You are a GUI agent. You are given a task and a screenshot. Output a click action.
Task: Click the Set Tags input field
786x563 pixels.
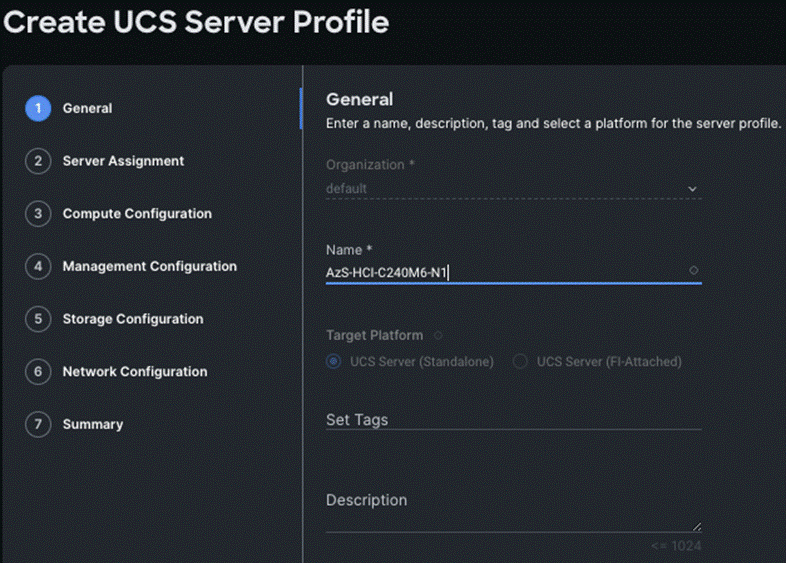514,420
